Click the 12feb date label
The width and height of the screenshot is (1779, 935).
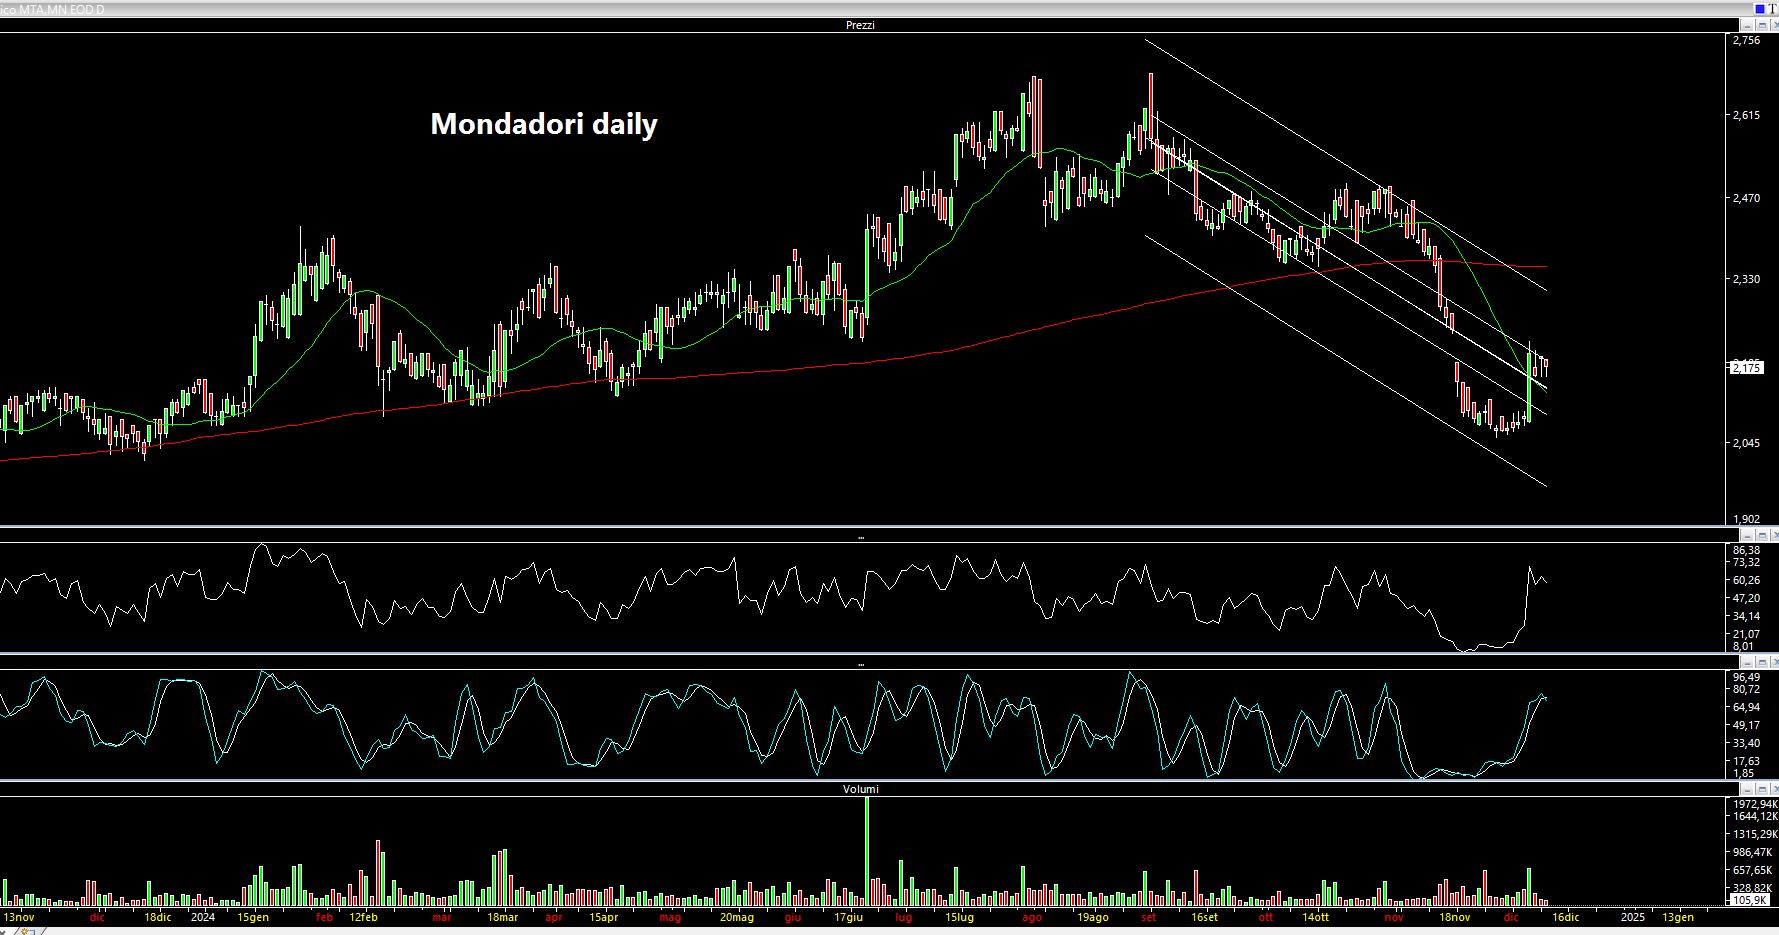(x=364, y=917)
